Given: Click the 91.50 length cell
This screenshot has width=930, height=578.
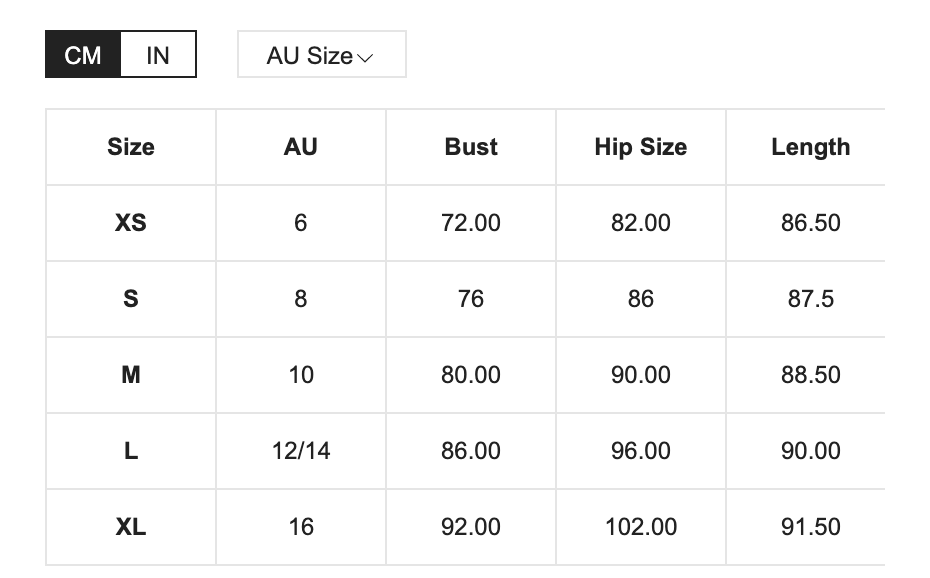Looking at the screenshot, I should tap(810, 527).
